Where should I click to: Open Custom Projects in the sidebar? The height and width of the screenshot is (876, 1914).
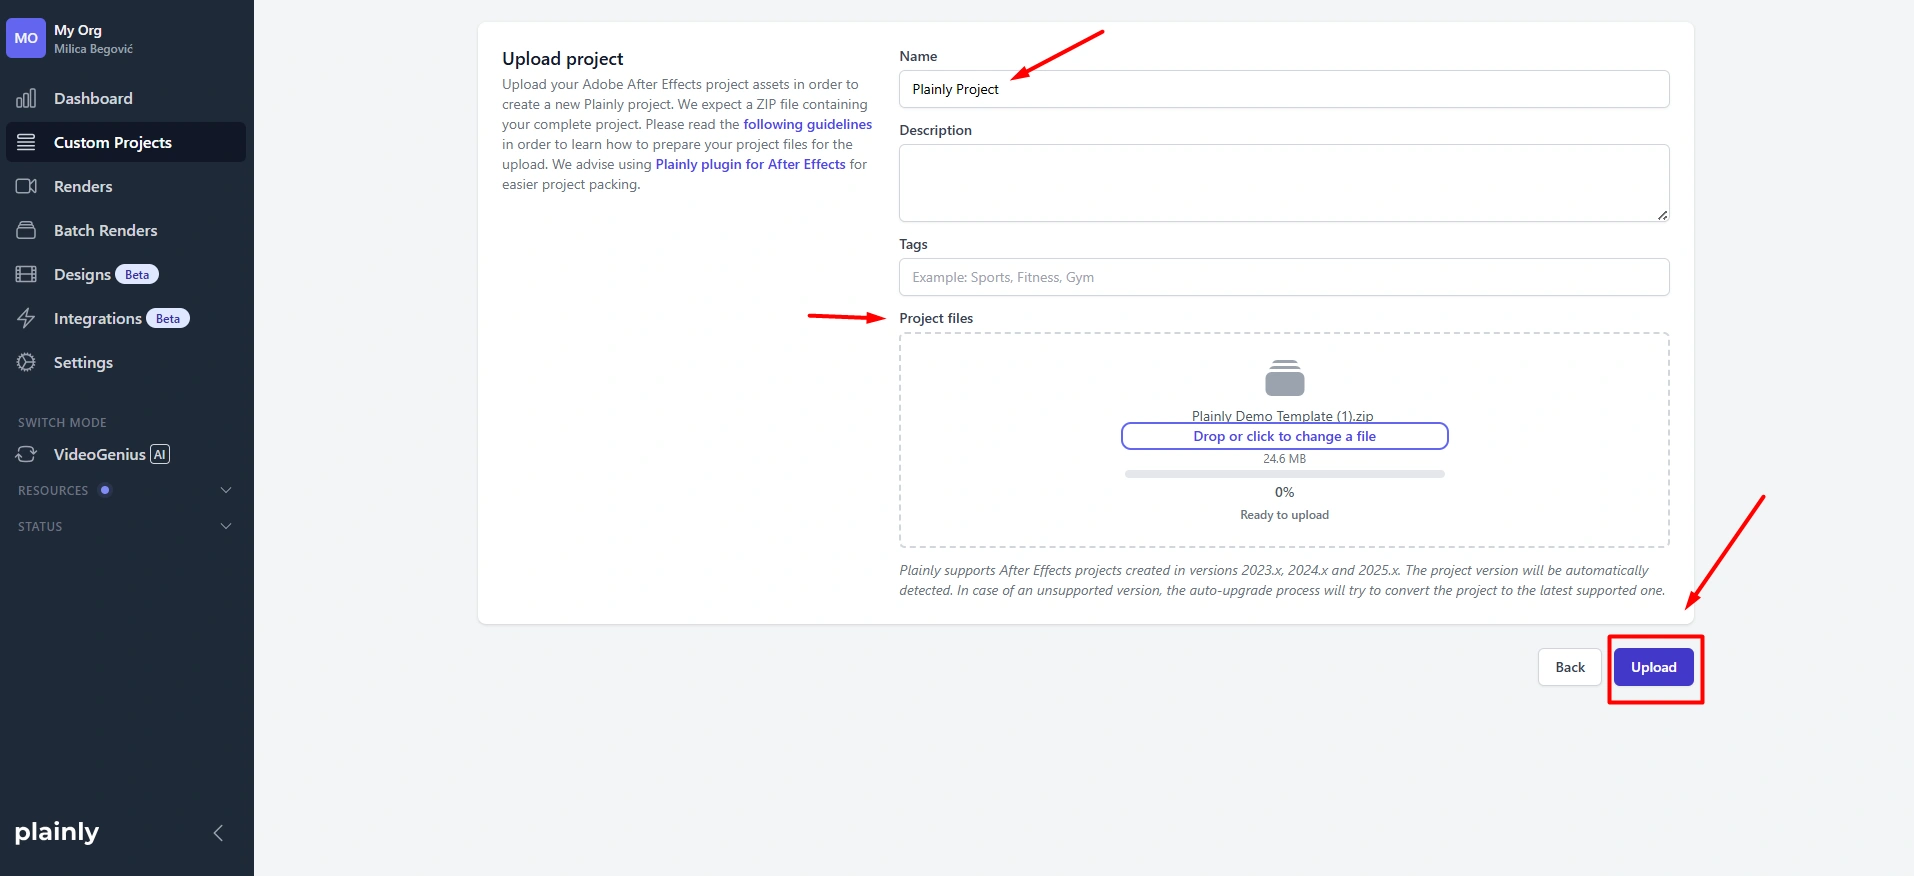126,142
